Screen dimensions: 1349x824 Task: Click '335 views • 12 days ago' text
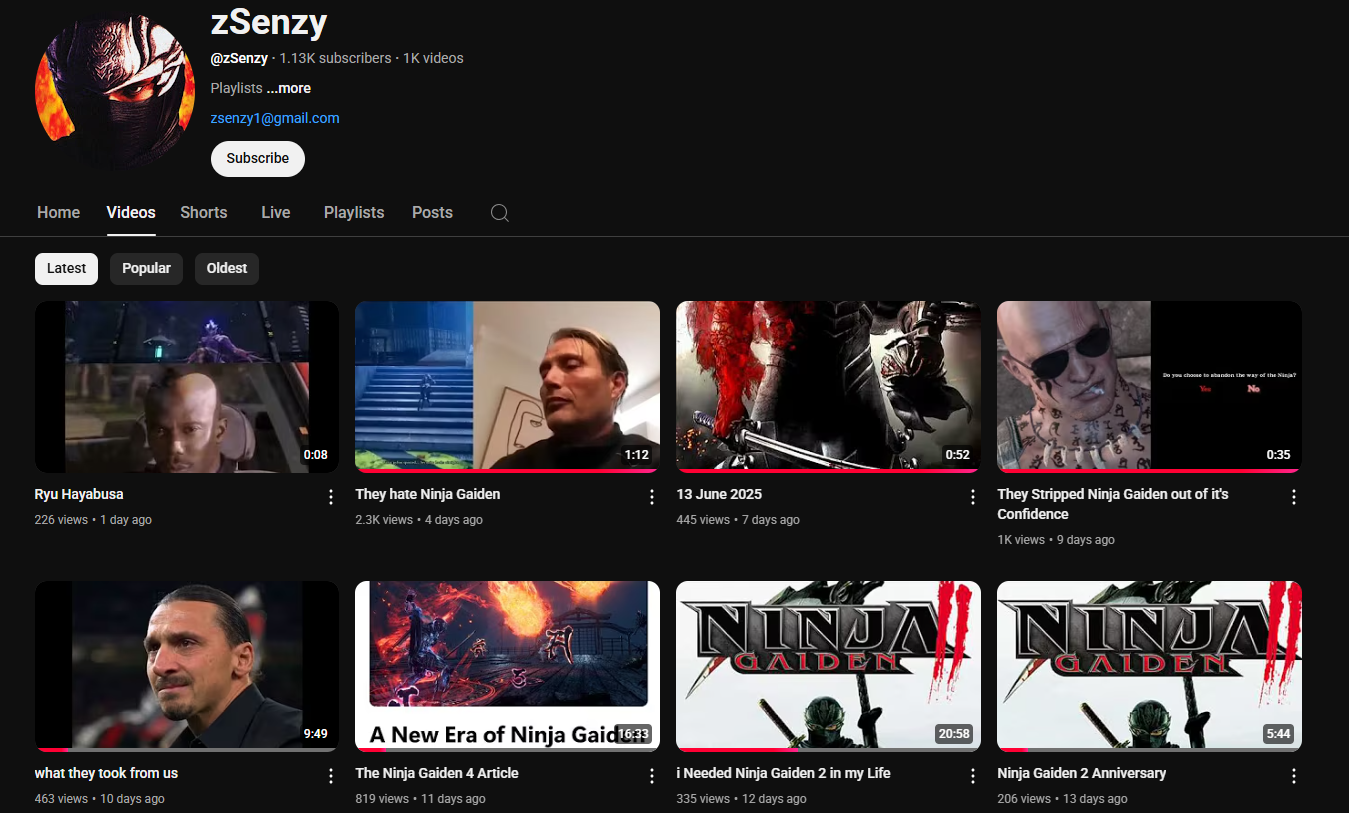coord(742,799)
